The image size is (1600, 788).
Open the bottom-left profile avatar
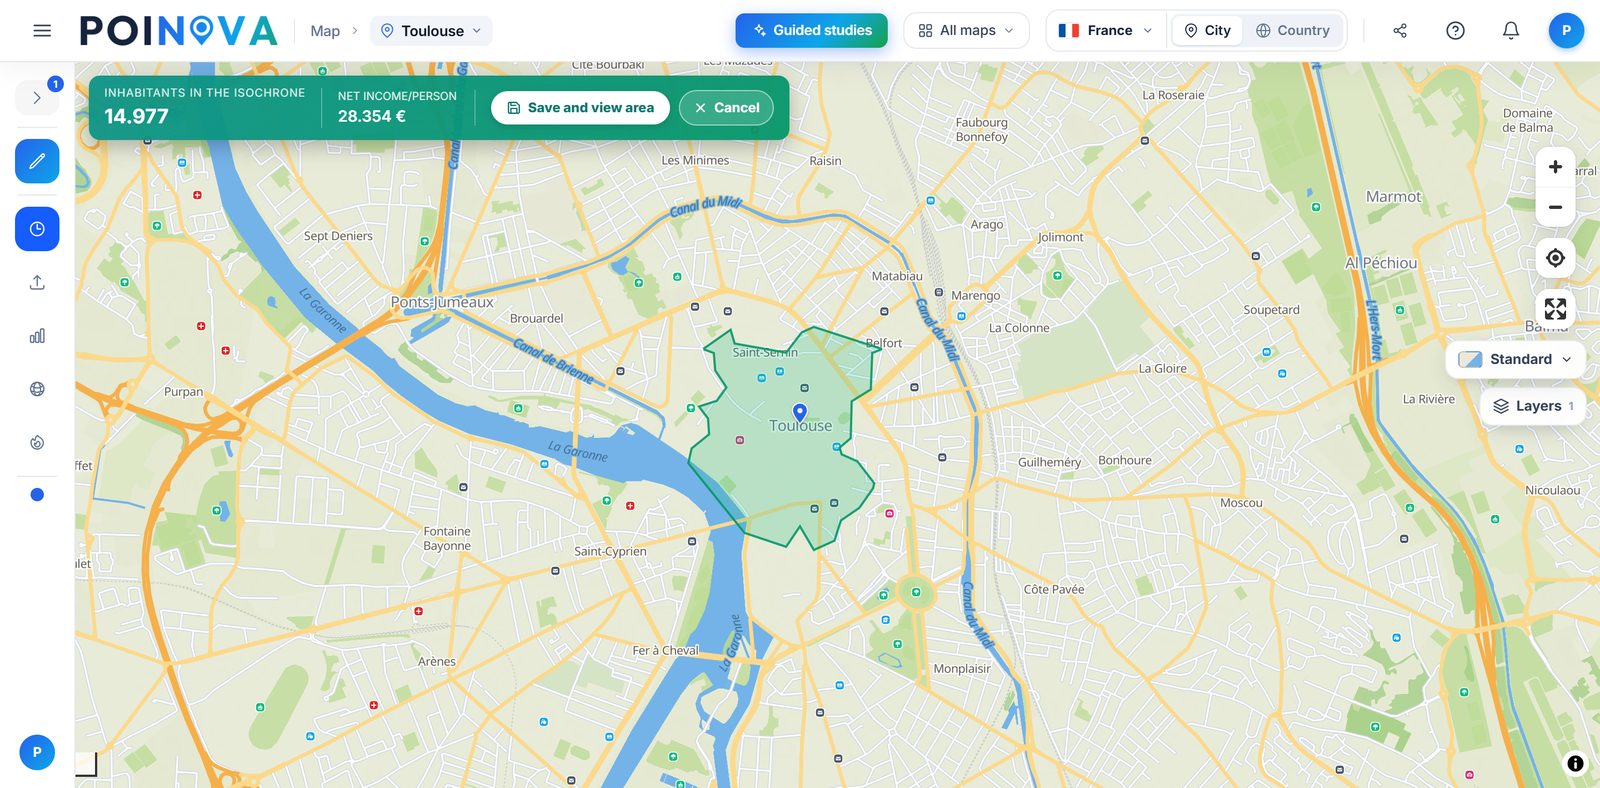pyautogui.click(x=37, y=752)
